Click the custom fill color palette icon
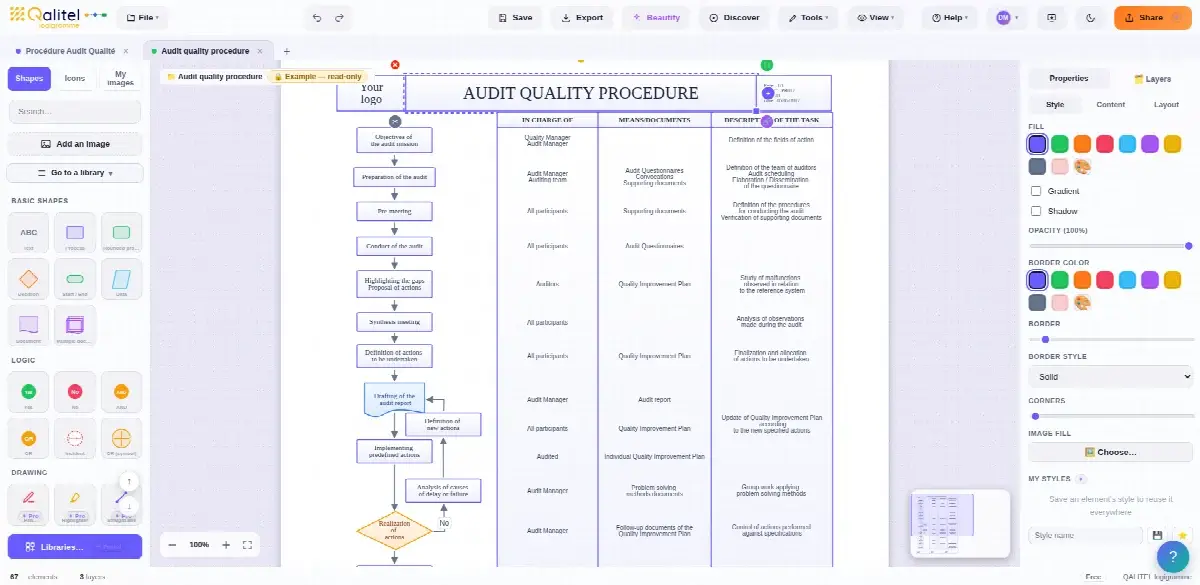 (1082, 166)
